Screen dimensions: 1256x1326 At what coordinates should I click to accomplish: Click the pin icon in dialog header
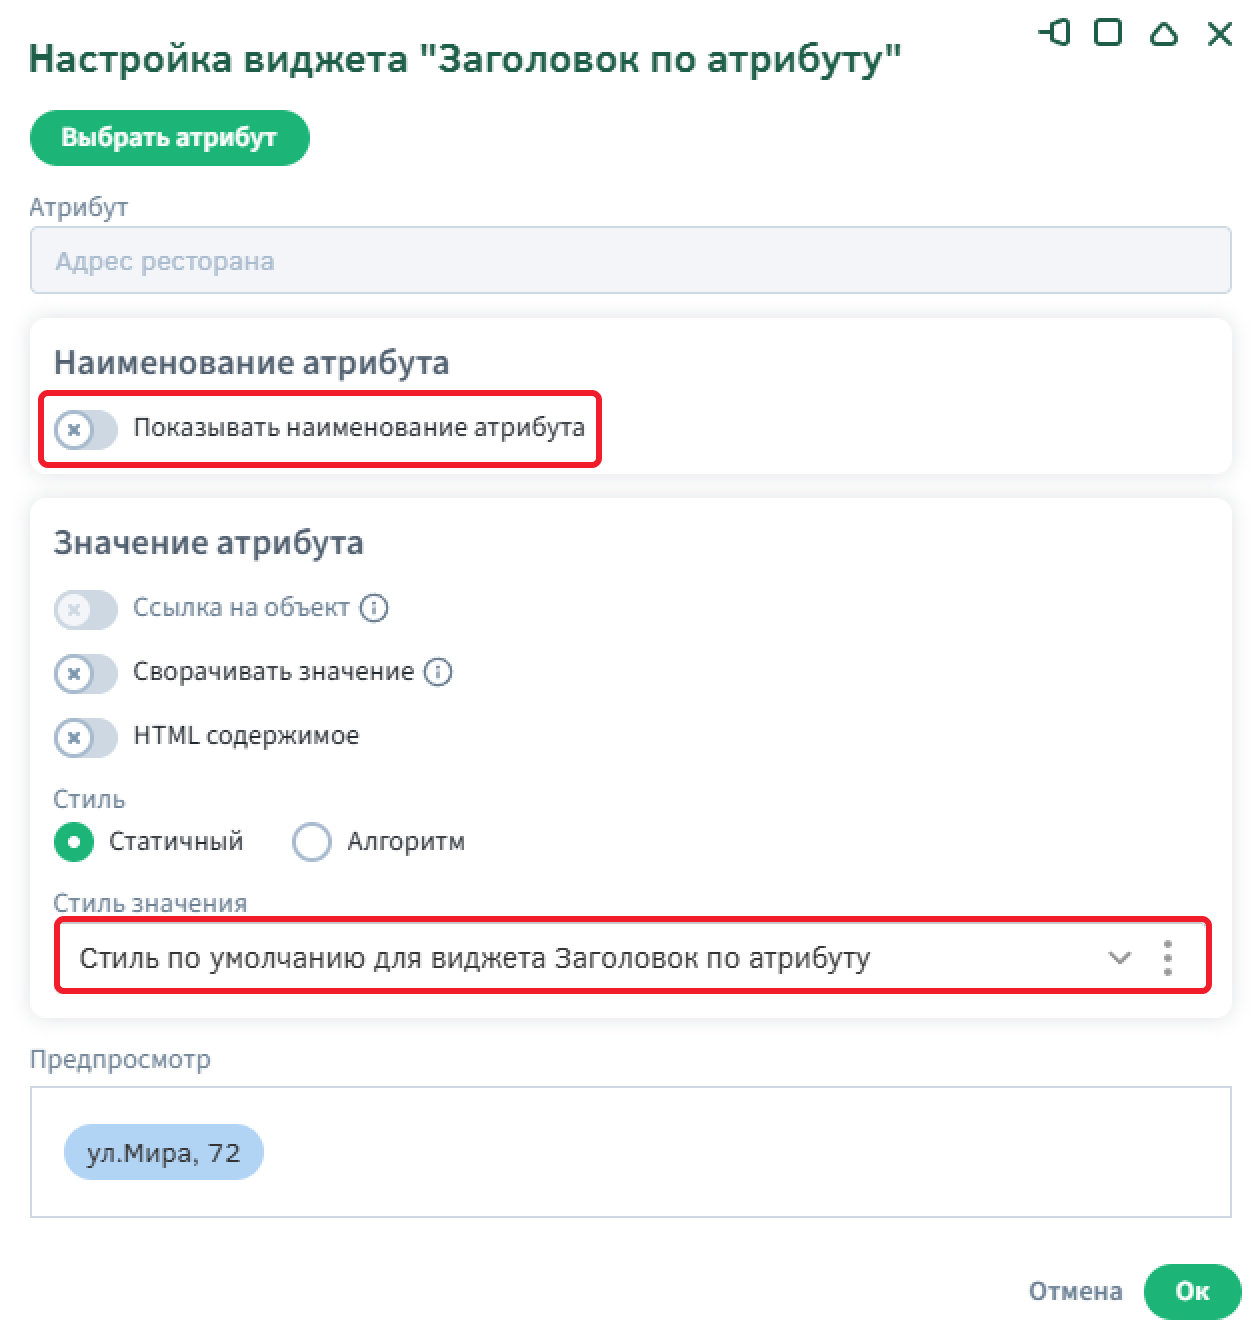[x=1055, y=33]
